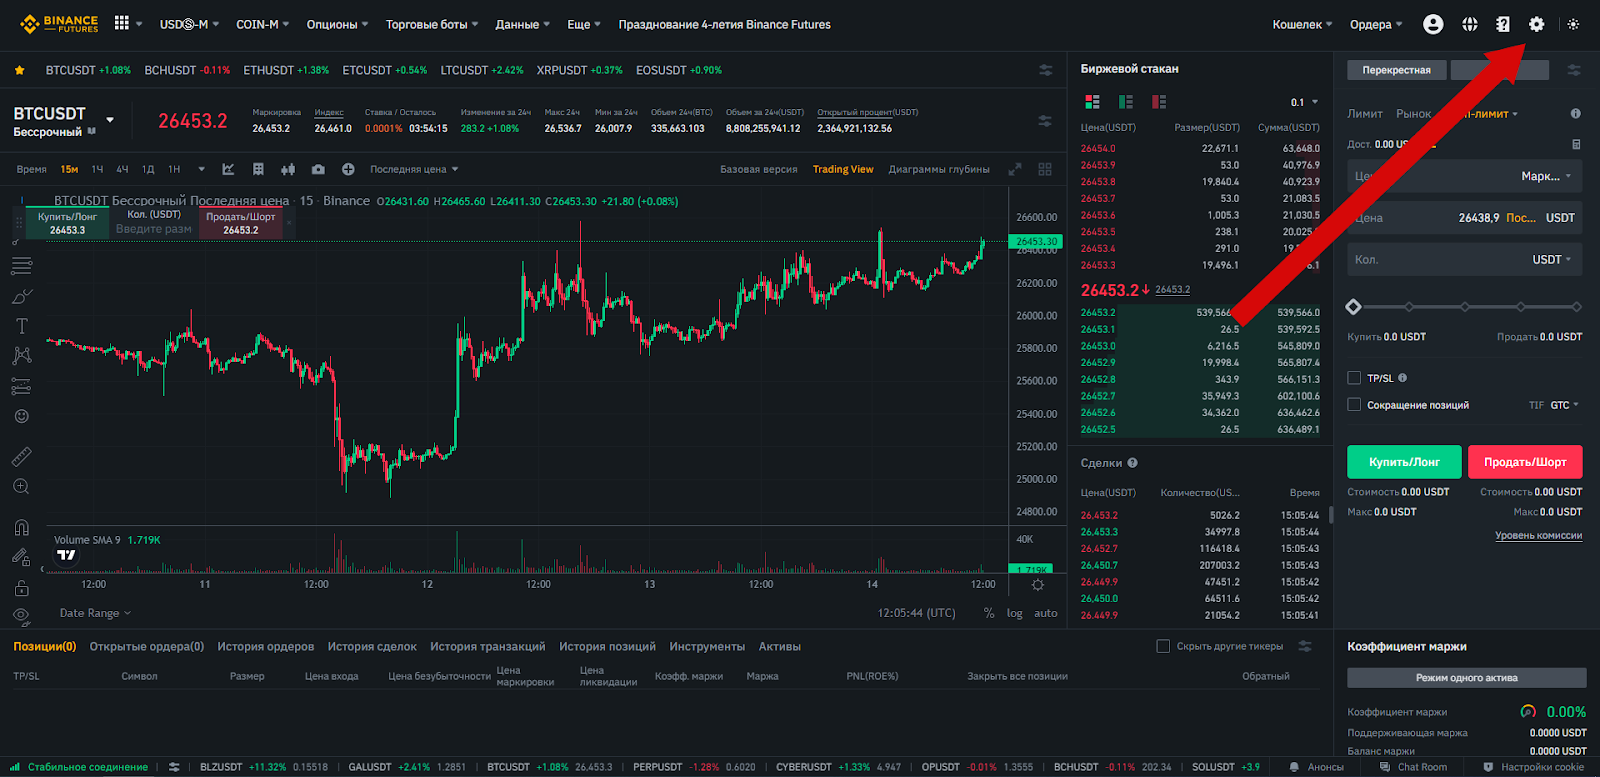1600x777 pixels.
Task: Click the red Продать/Шорт button
Action: pos(1525,462)
